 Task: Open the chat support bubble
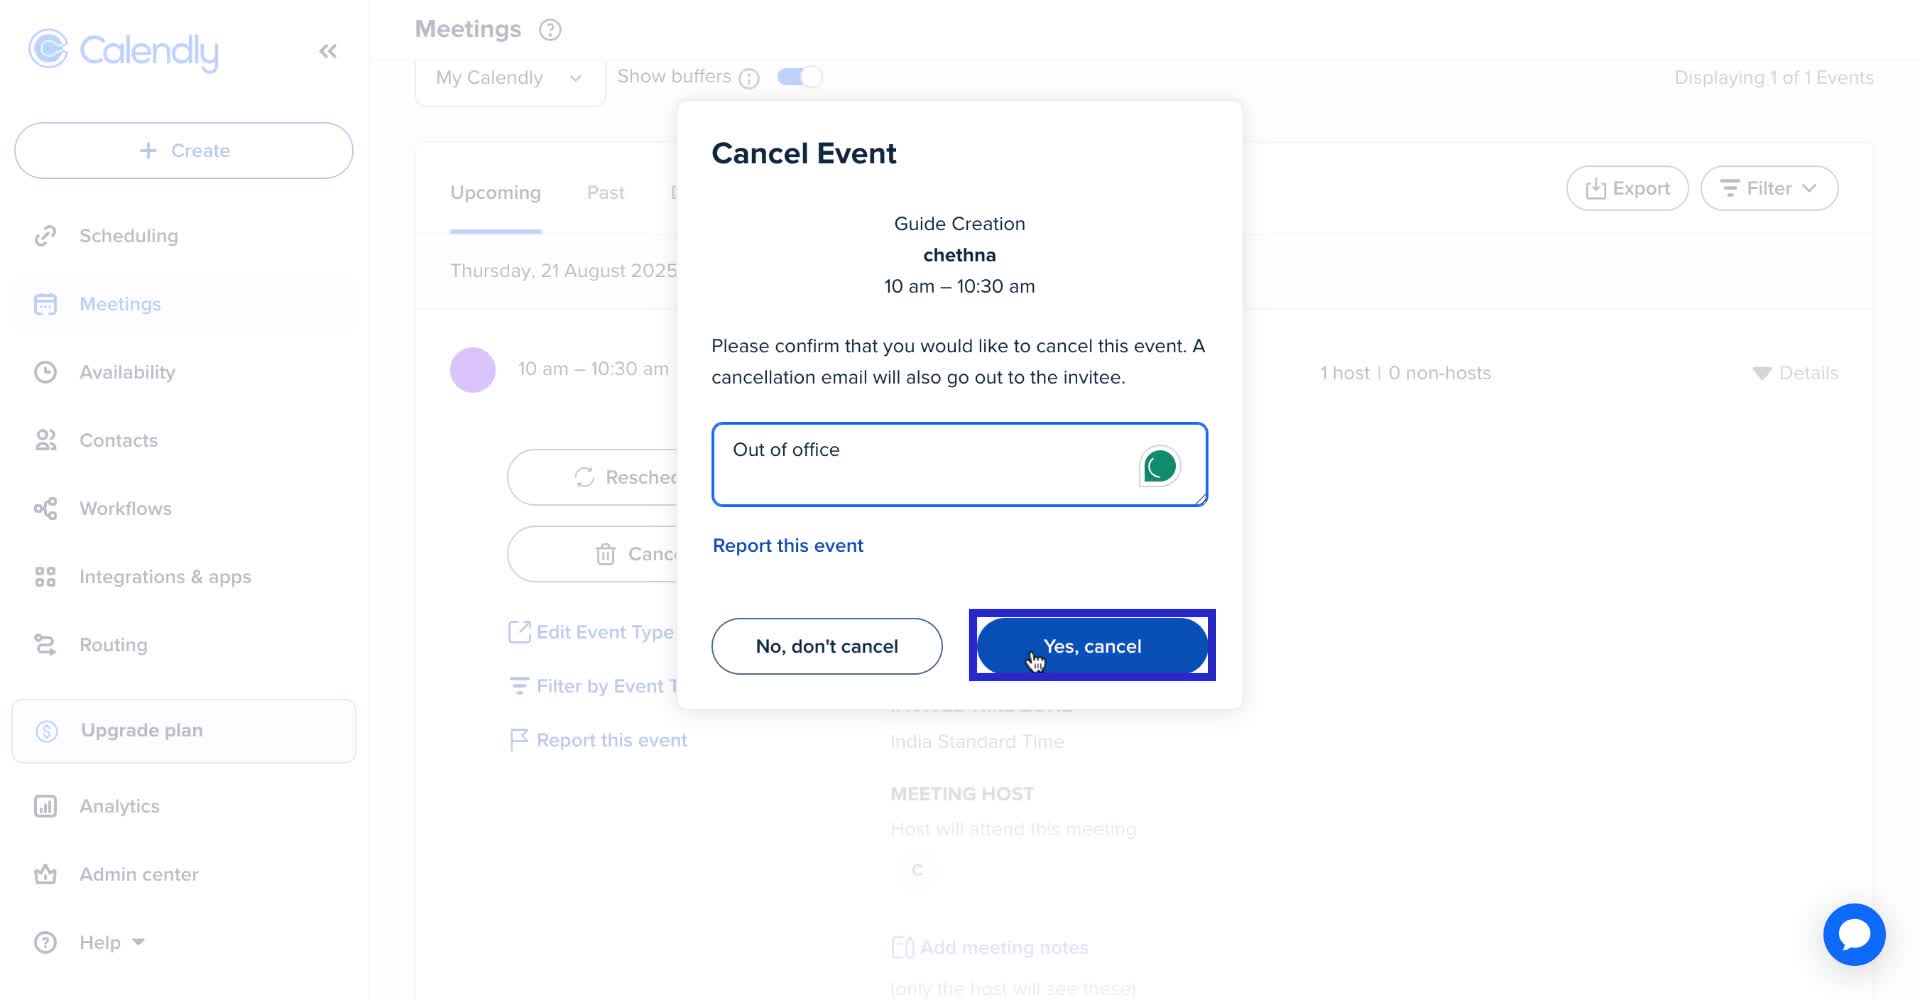click(x=1853, y=935)
